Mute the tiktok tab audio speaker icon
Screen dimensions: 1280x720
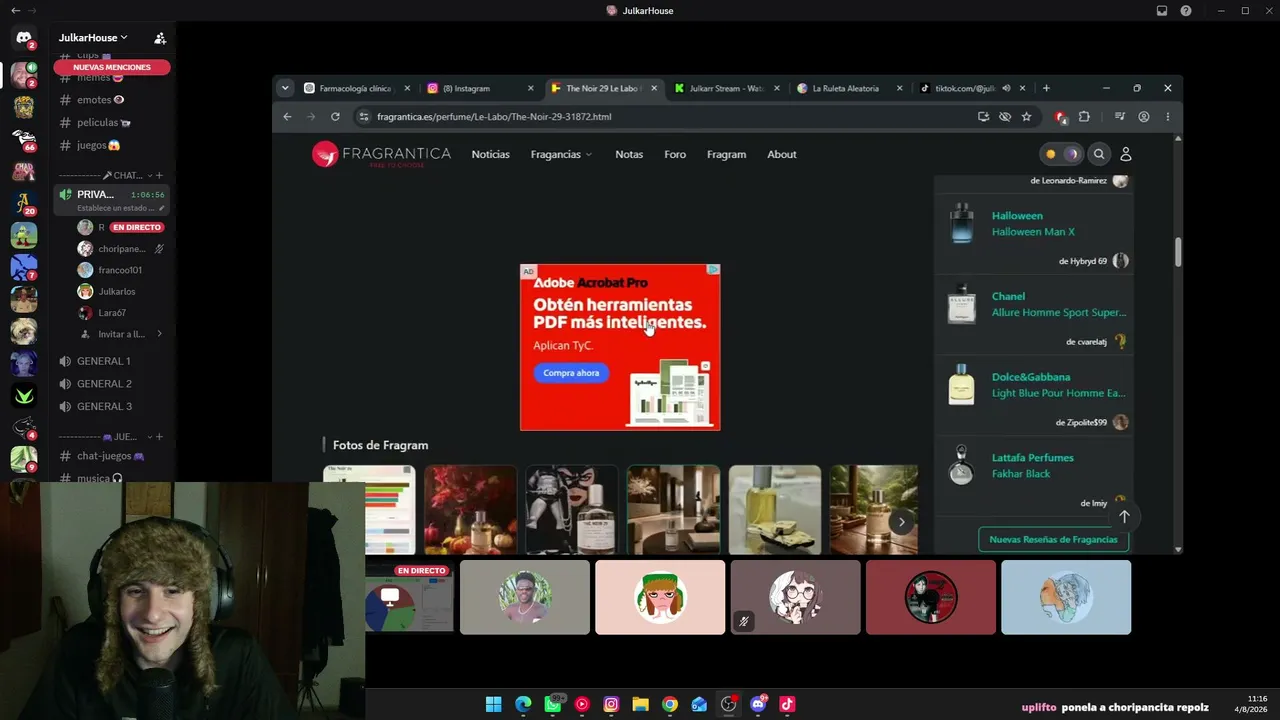coord(1006,88)
